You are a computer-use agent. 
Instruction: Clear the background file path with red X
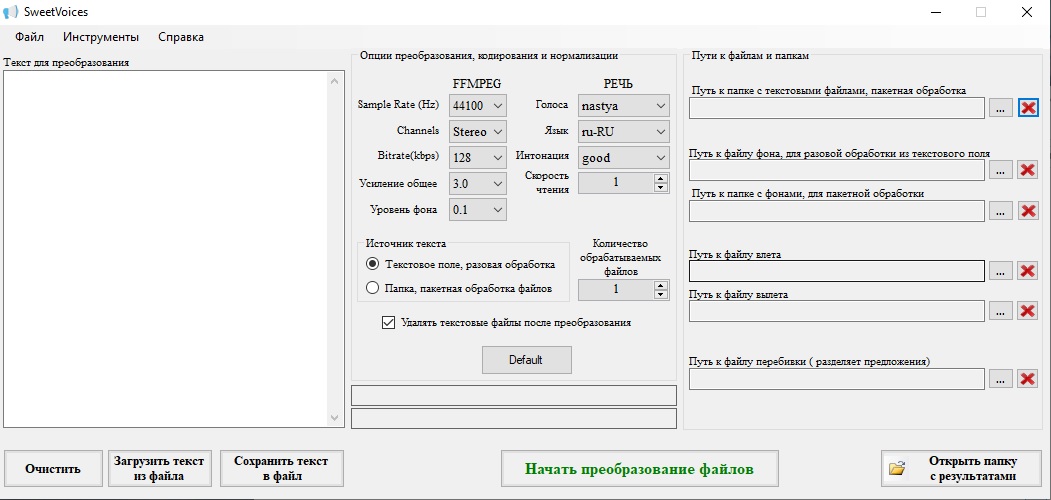point(1028,170)
